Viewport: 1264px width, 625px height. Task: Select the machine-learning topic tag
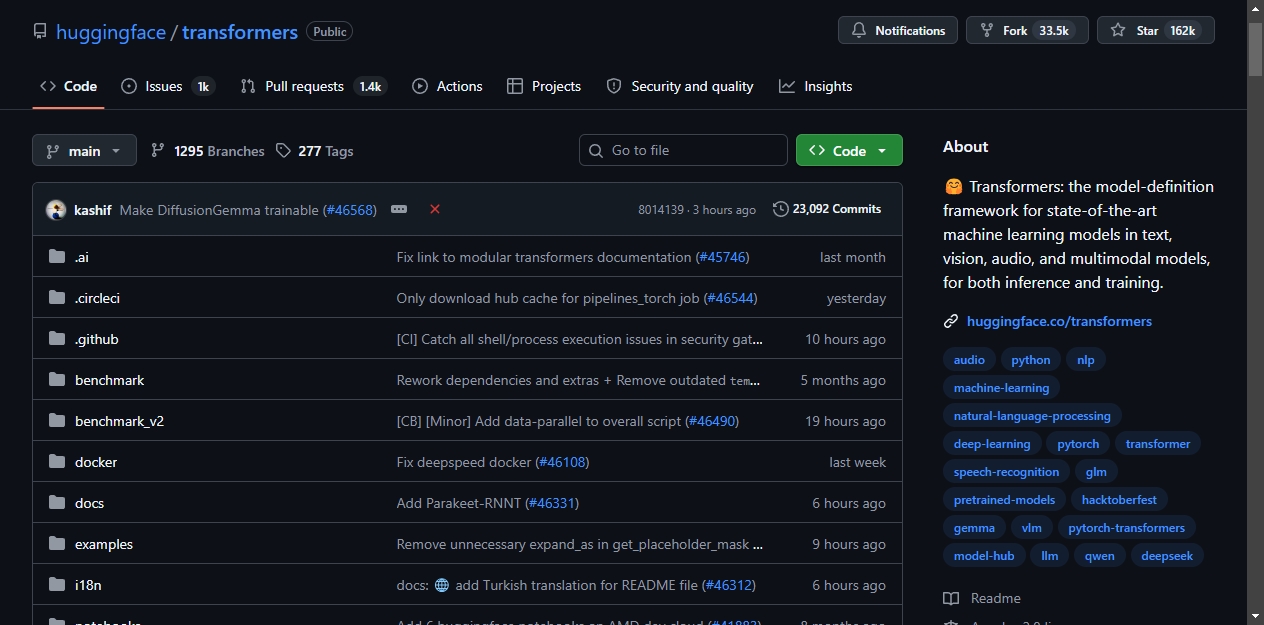(1001, 388)
